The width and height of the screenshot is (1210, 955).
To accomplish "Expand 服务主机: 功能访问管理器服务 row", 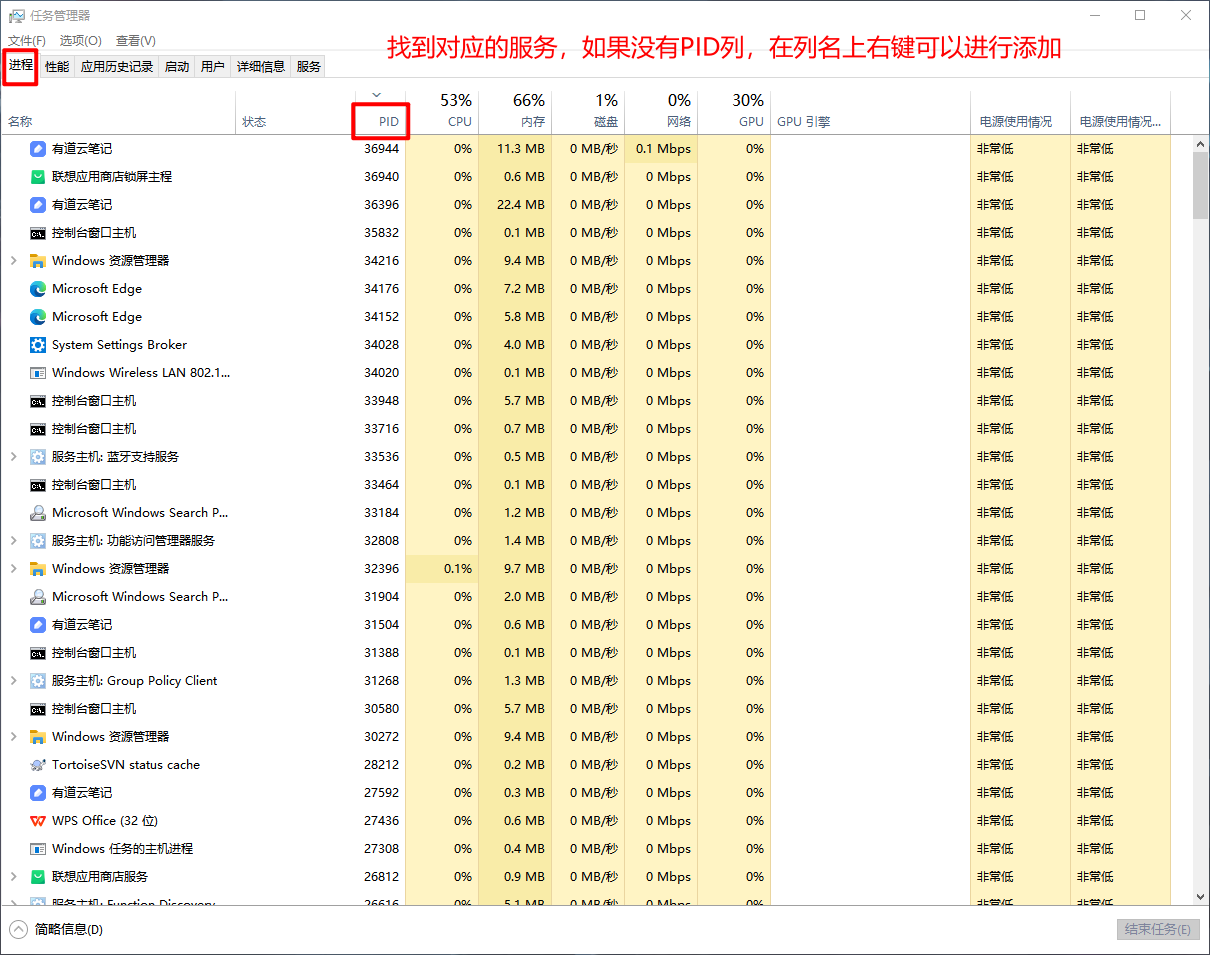I will pyautogui.click(x=13, y=540).
